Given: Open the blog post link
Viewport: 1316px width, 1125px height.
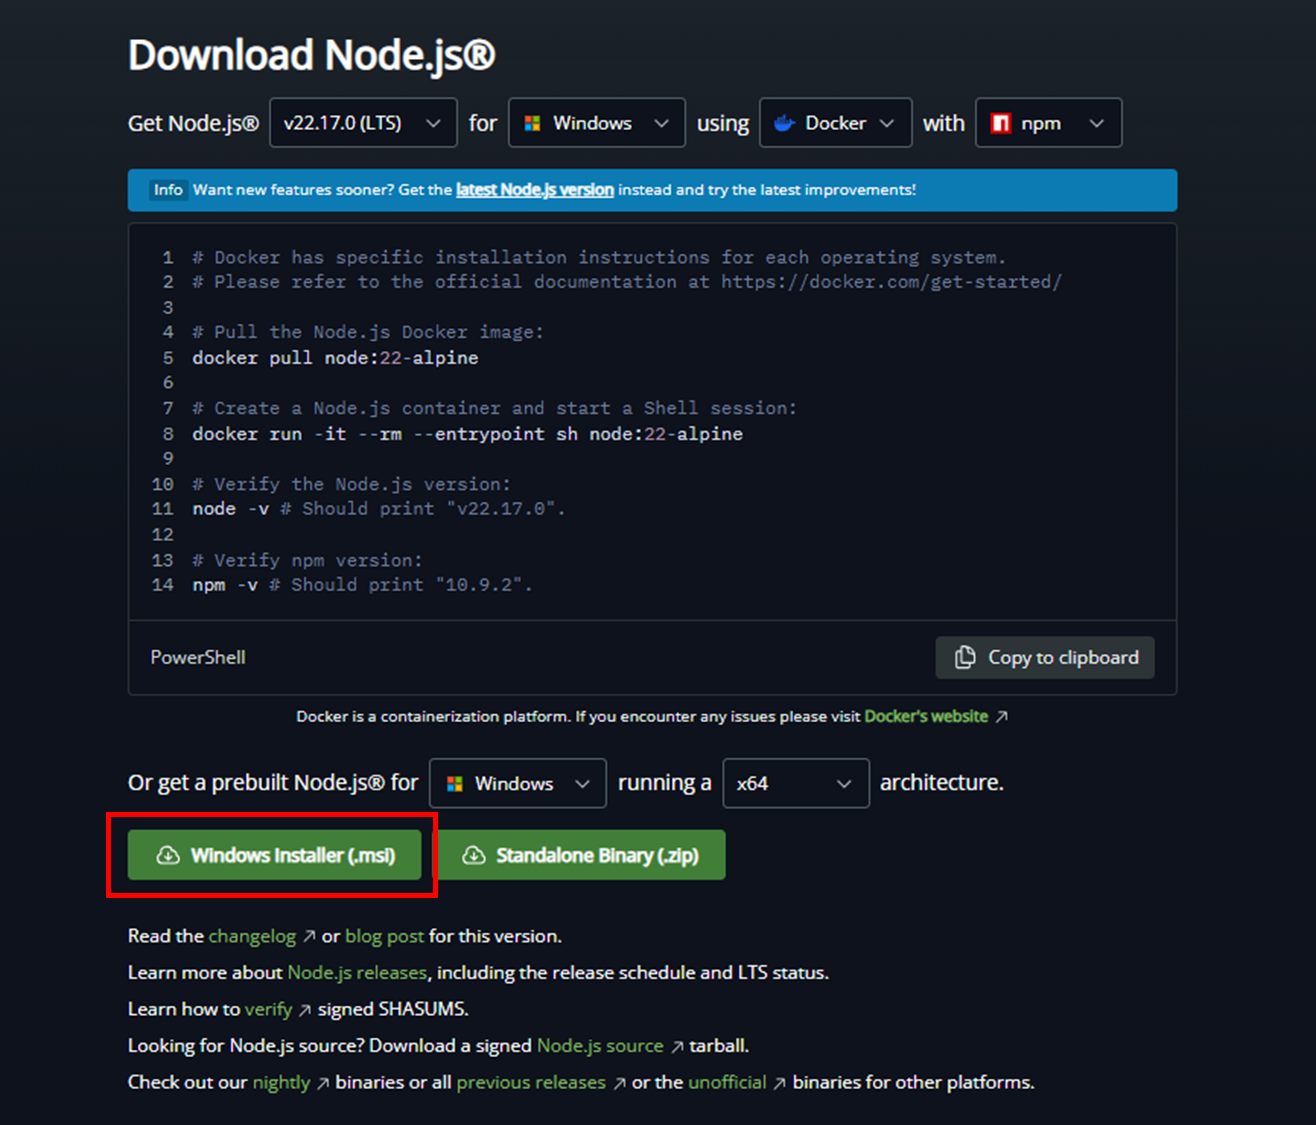Looking at the screenshot, I should (385, 936).
